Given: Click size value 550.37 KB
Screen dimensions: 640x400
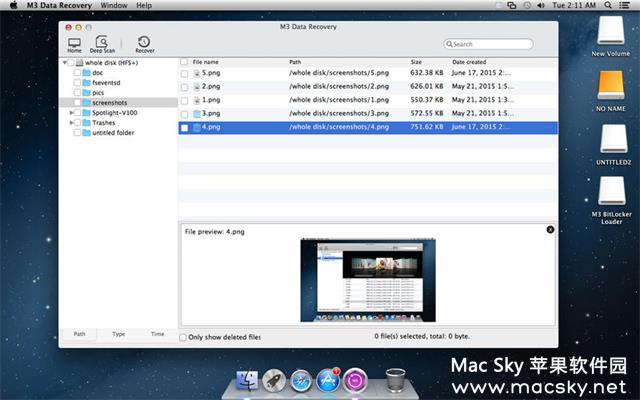Looking at the screenshot, I should point(427,100).
